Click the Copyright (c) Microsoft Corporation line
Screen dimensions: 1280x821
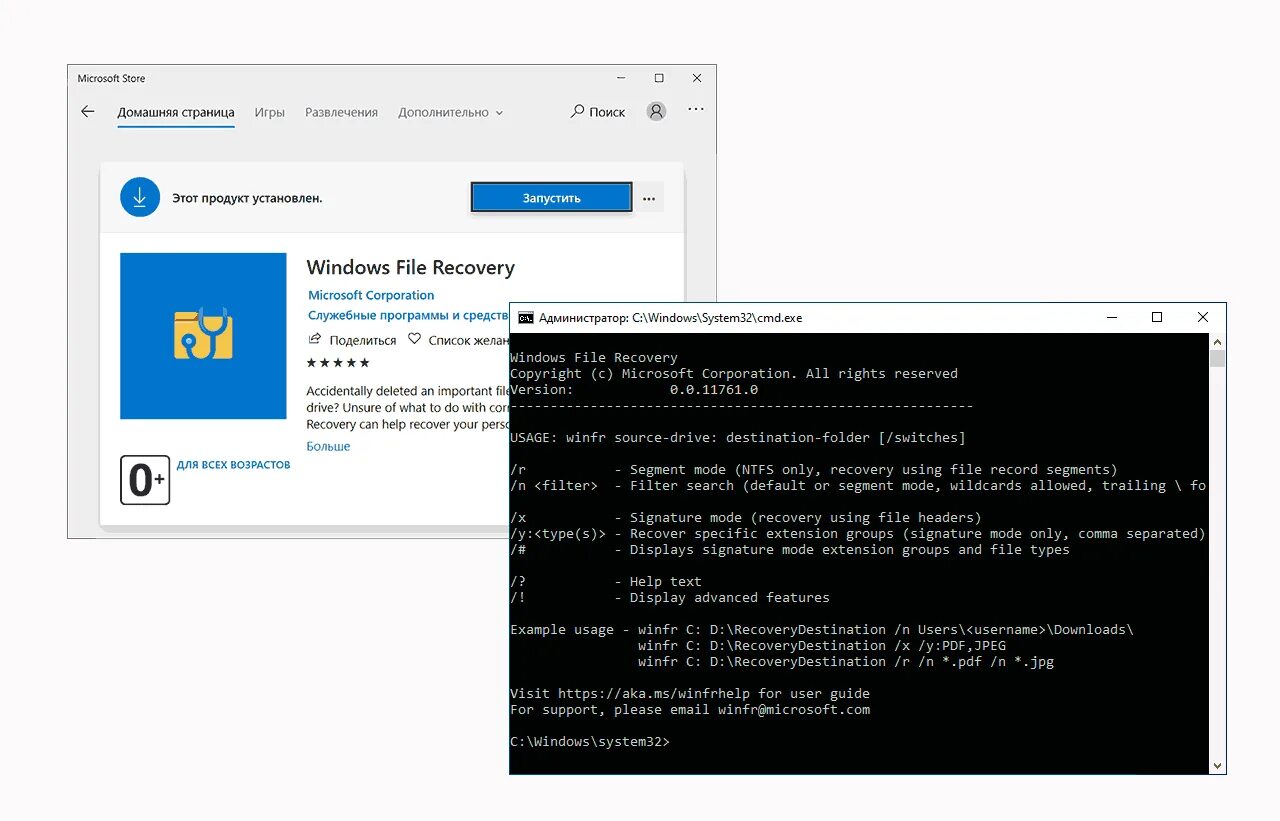point(734,374)
